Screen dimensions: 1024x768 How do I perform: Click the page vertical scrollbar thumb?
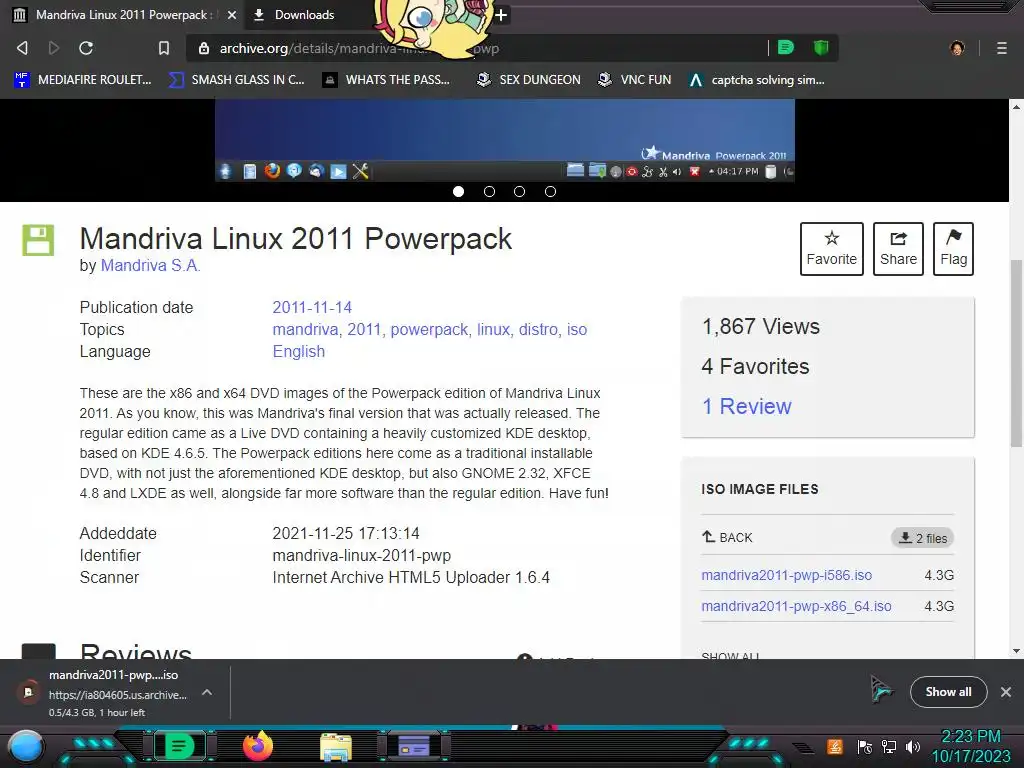click(x=1016, y=353)
